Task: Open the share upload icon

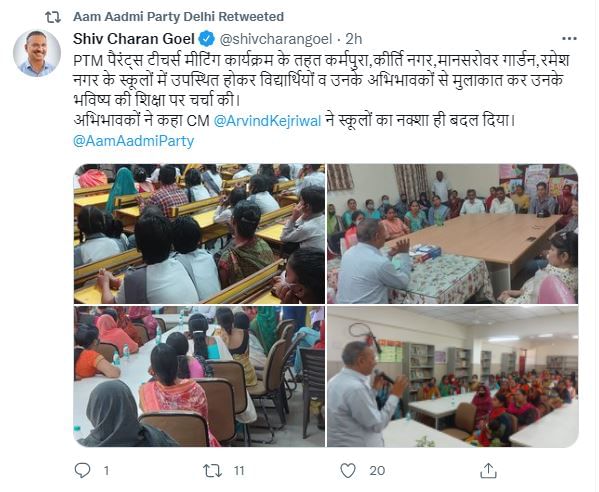Action: click(488, 470)
